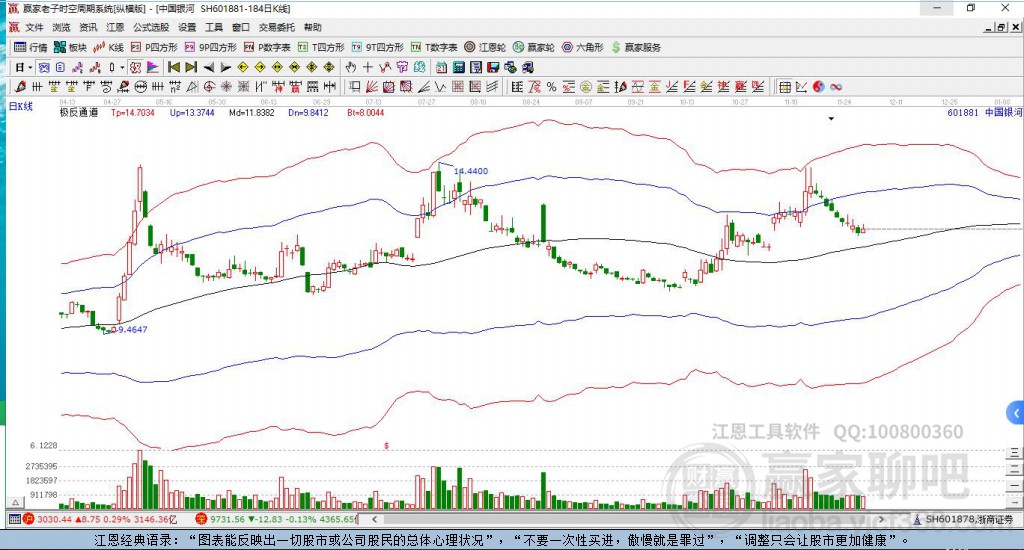Image resolution: width=1024 pixels, height=550 pixels.
Task: Click the Tp=14.7034 value
Action: point(133,112)
